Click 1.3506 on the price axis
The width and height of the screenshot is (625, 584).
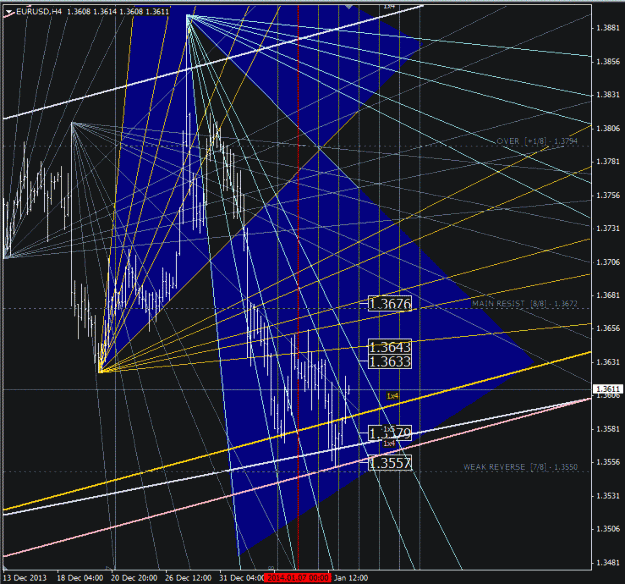[x=608, y=529]
